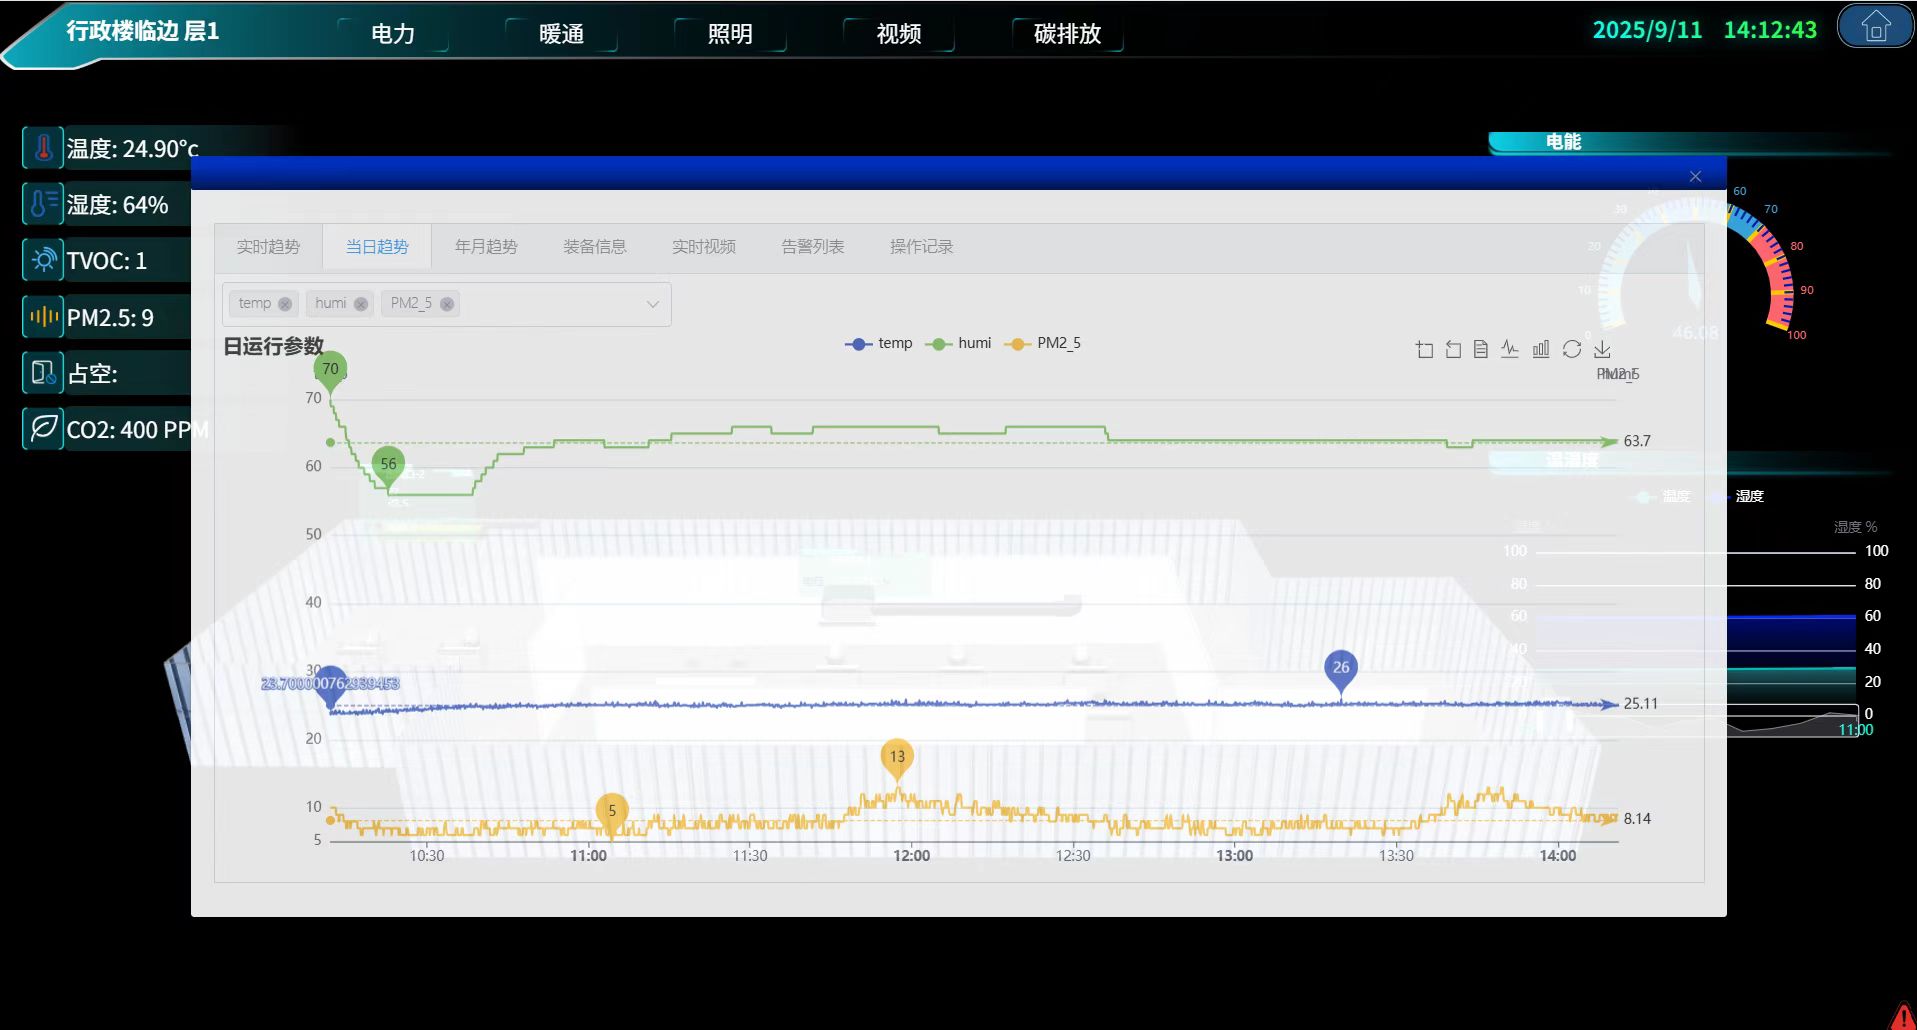Select the zoom area tool on the chart toolbar

tap(1424, 349)
